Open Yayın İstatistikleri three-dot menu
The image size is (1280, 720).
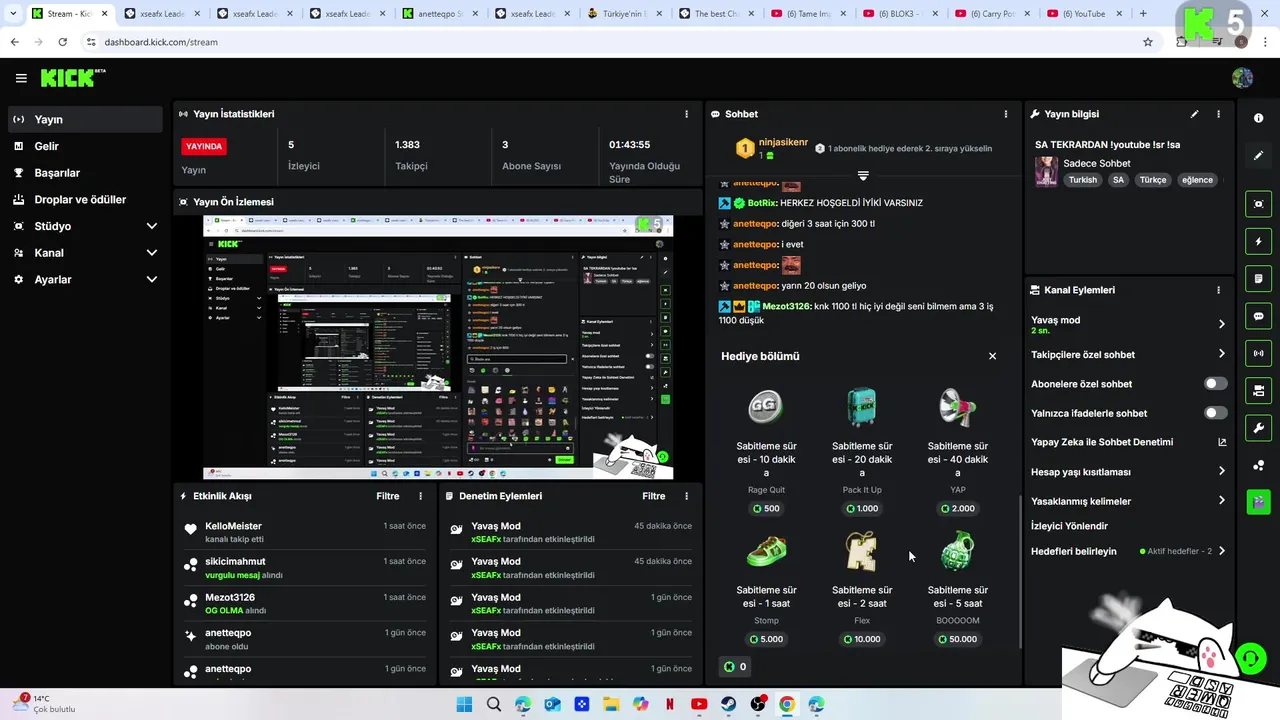tap(686, 114)
